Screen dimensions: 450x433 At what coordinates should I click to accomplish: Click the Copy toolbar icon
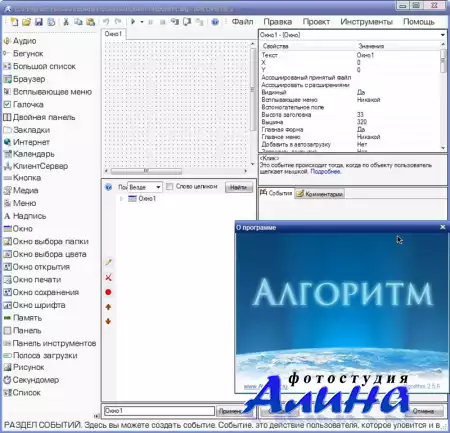78,22
